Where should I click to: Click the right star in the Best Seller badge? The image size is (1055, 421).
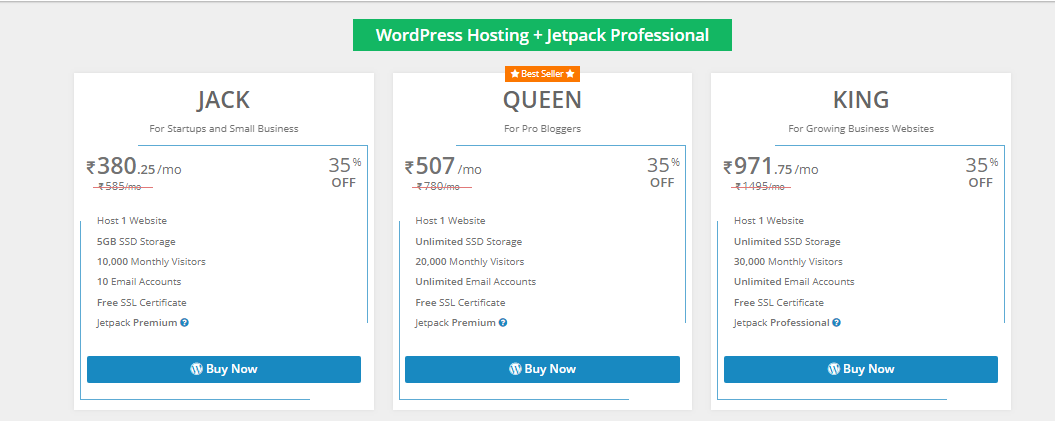click(570, 74)
